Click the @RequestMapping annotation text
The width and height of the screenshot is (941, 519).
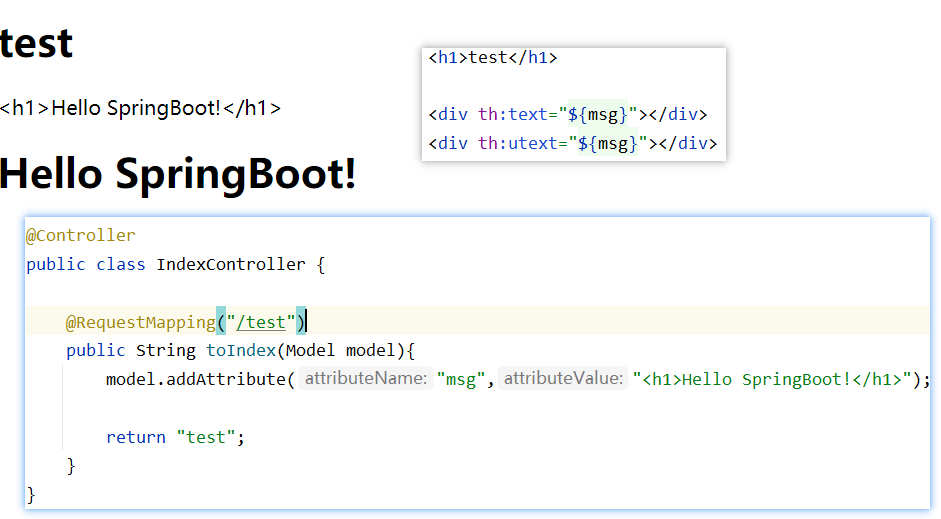[x=141, y=322]
